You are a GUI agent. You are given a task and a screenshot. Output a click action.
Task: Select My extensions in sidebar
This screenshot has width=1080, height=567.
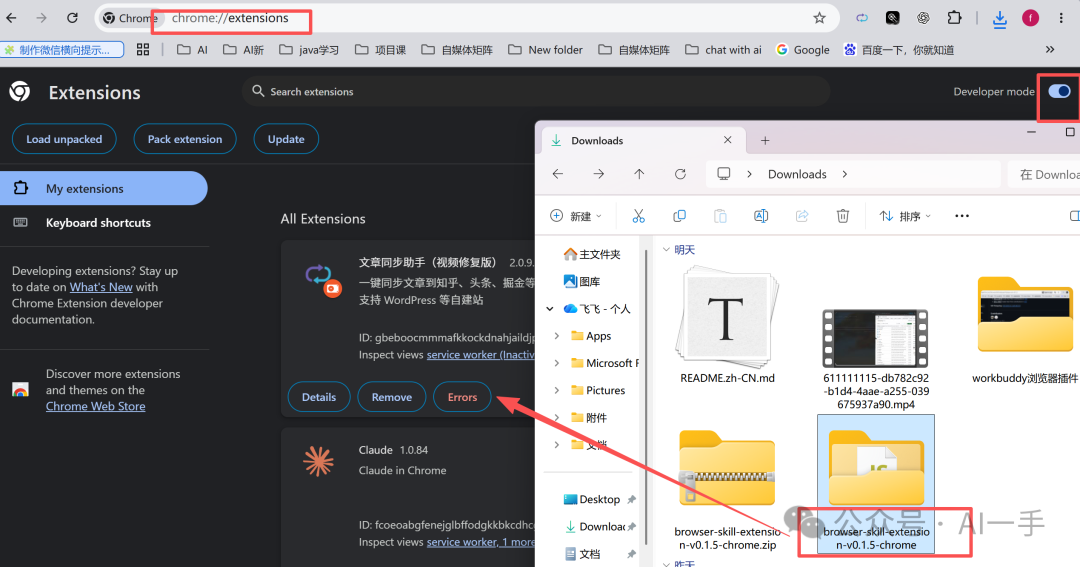click(103, 188)
